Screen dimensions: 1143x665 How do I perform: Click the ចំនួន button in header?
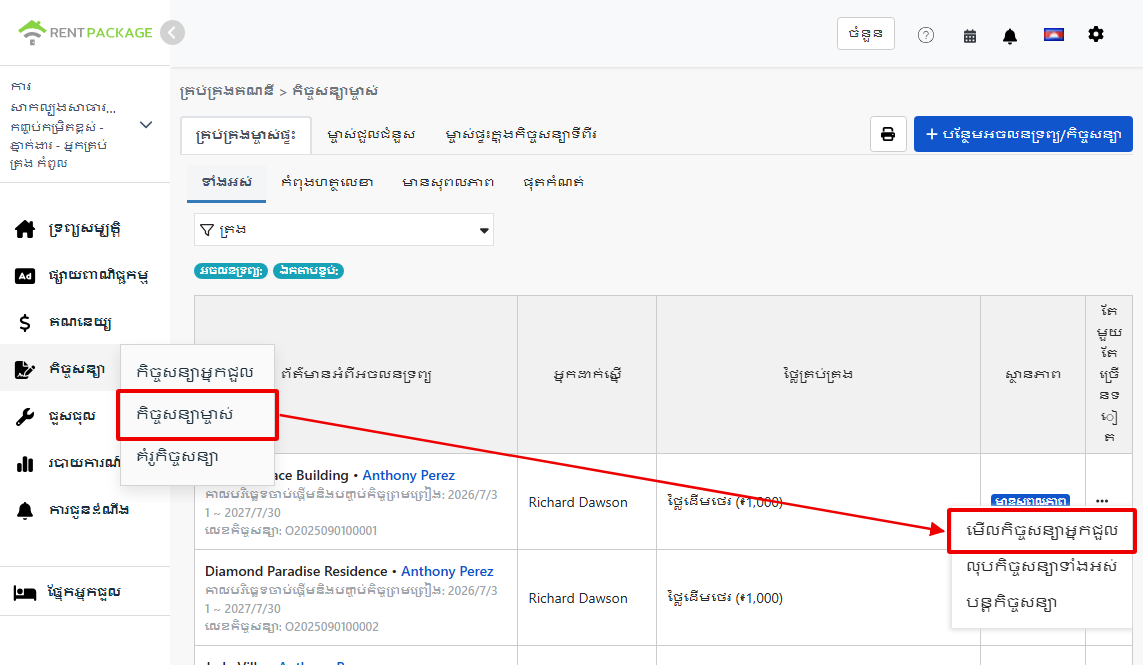pos(865,34)
